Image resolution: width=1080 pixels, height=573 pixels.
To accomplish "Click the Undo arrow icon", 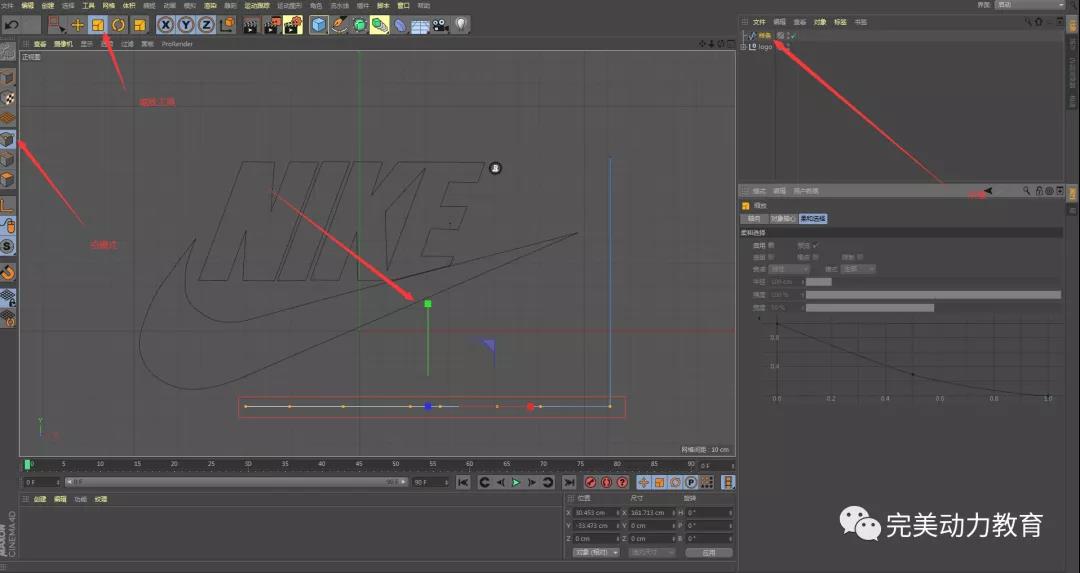I will (x=12, y=24).
